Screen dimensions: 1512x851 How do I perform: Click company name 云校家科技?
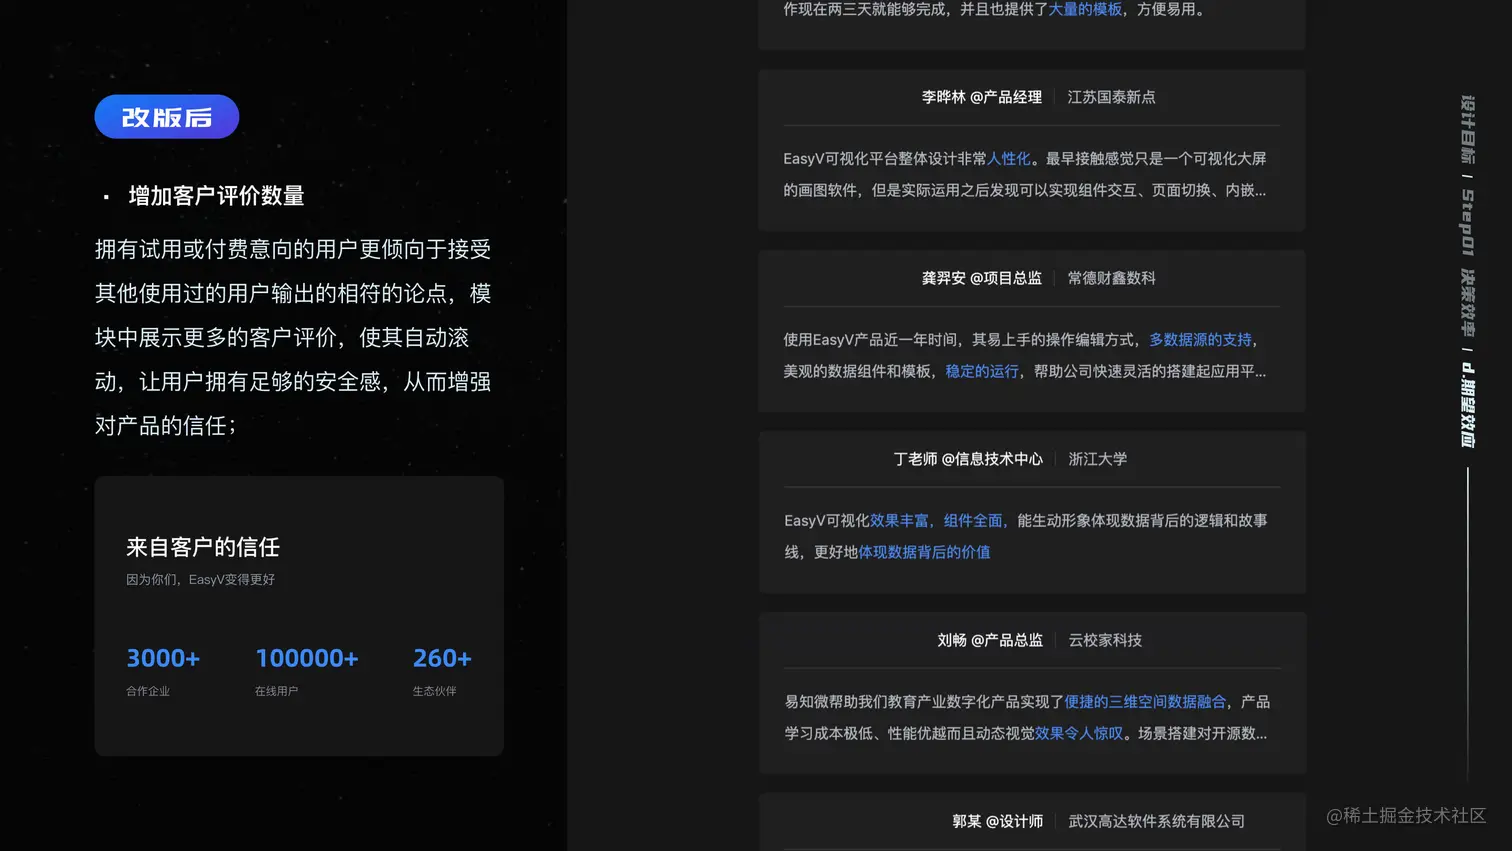(x=1105, y=640)
